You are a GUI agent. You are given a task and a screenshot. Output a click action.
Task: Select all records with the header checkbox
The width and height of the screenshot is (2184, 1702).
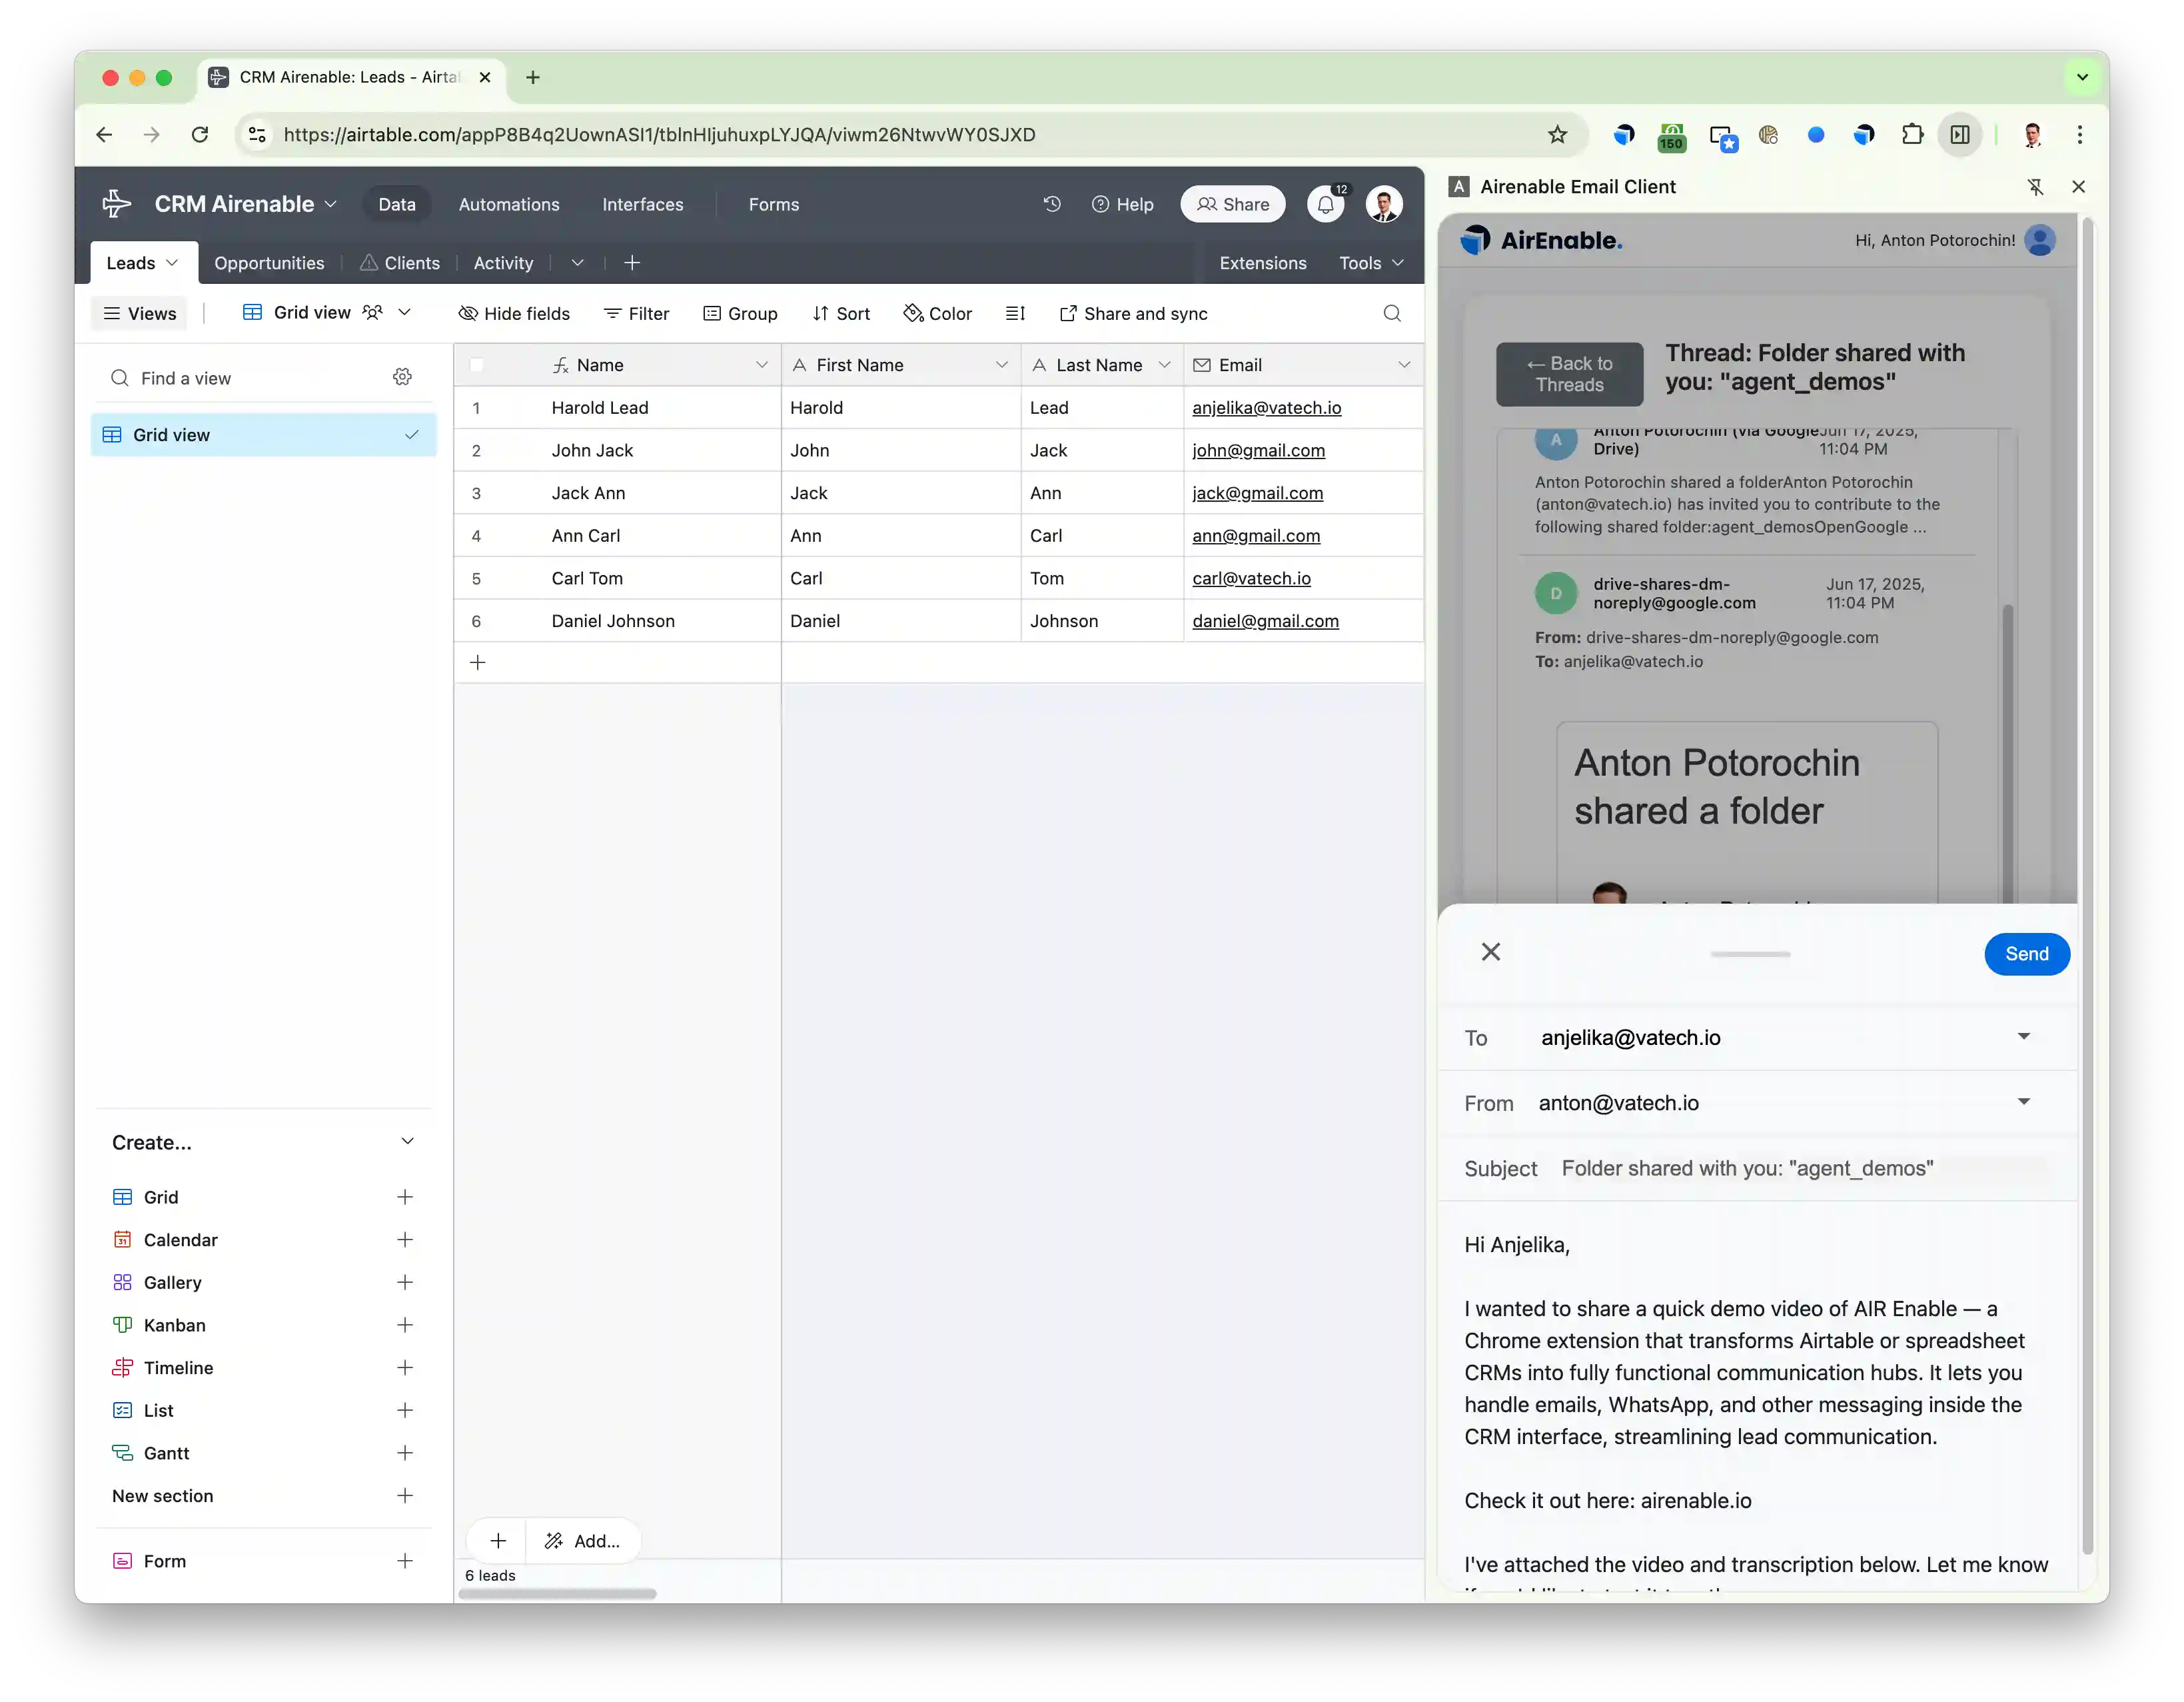(x=477, y=365)
